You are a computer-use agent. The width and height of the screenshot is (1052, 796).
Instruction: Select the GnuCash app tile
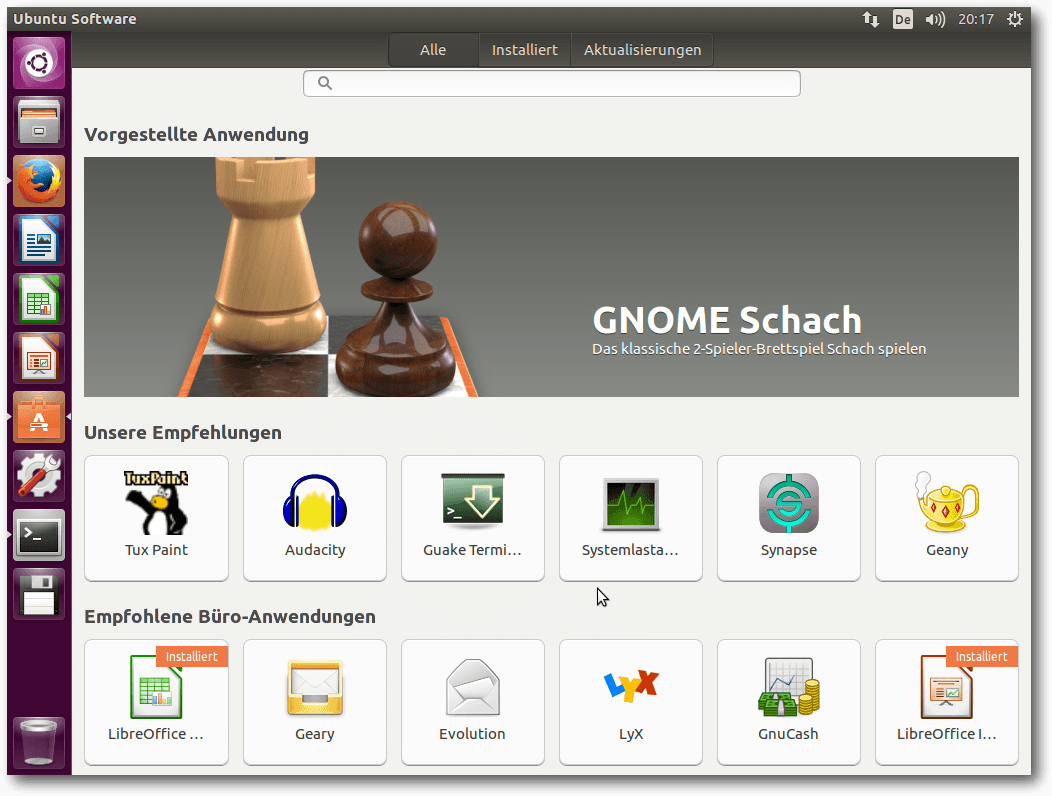pyautogui.click(x=789, y=702)
